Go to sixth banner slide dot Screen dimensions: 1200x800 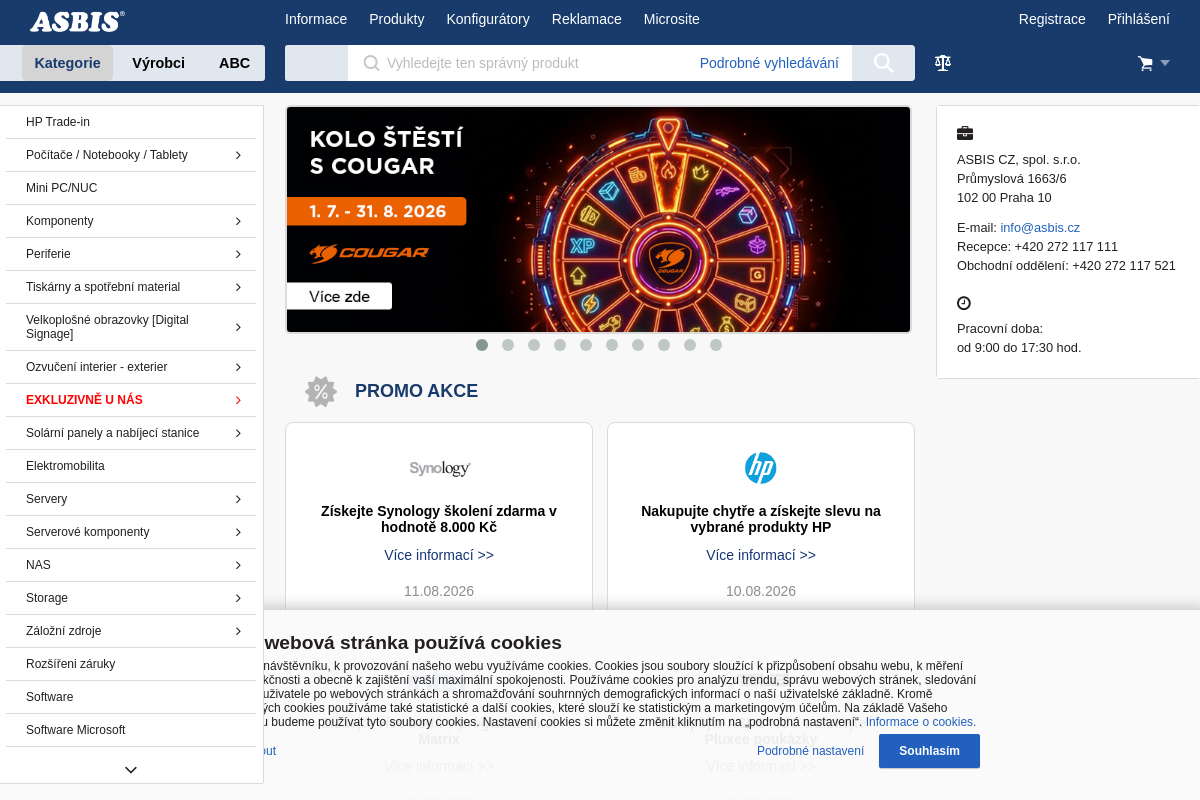pyautogui.click(x=612, y=345)
